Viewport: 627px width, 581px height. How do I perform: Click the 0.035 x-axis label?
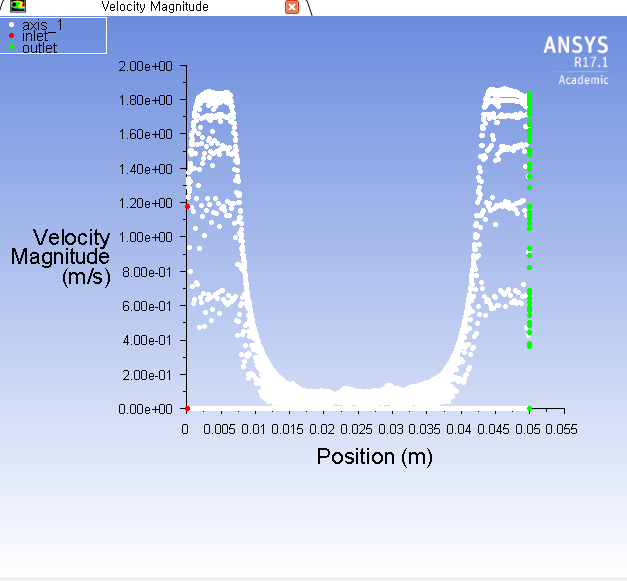coord(425,429)
